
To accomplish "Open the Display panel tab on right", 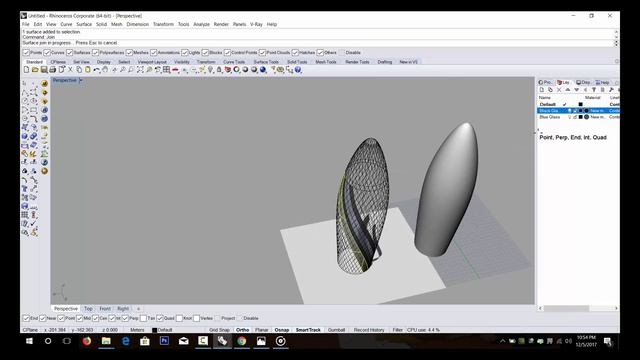I will coord(583,82).
